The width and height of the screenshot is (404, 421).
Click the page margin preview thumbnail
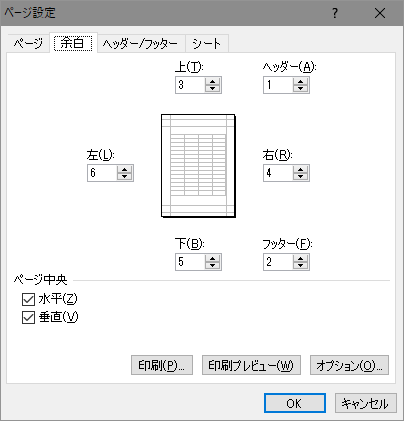point(198,166)
